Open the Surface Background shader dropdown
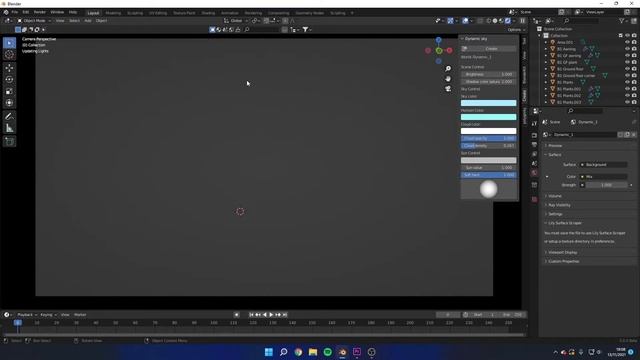Image resolution: width=640 pixels, height=360 pixels. [604, 164]
